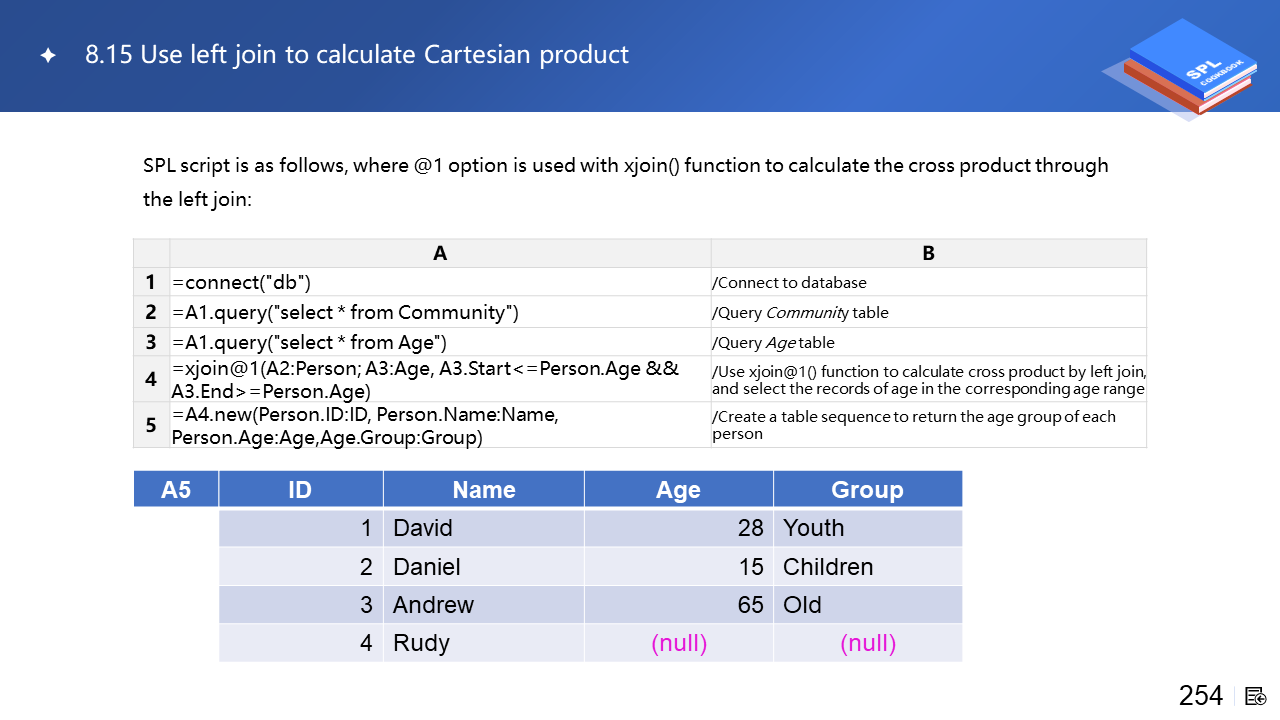Select cell containing =connect("db")
The width and height of the screenshot is (1280, 720).
click(x=440, y=283)
